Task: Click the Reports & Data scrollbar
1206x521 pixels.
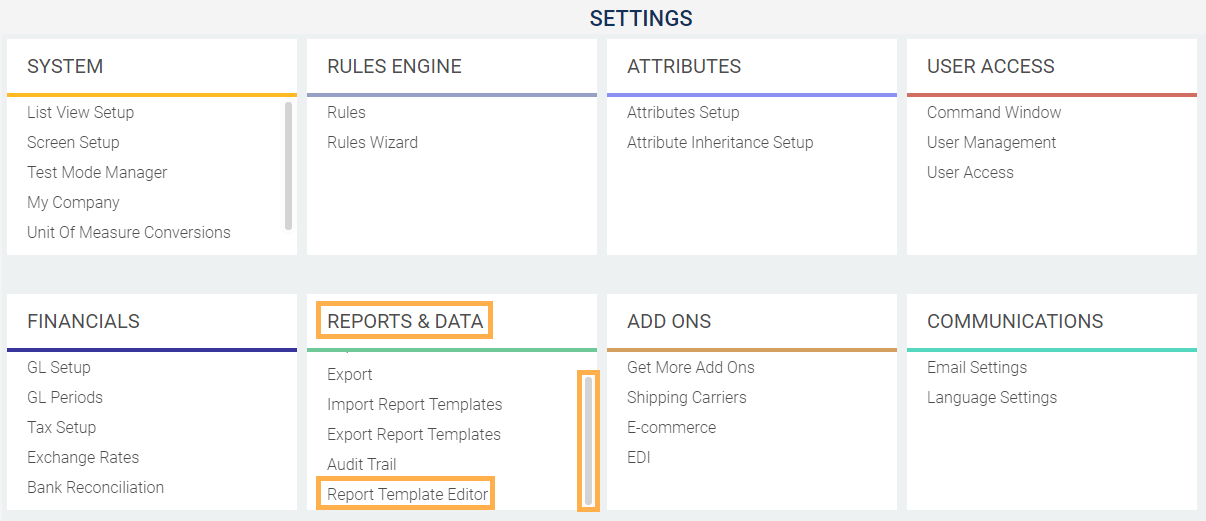Action: (x=588, y=440)
